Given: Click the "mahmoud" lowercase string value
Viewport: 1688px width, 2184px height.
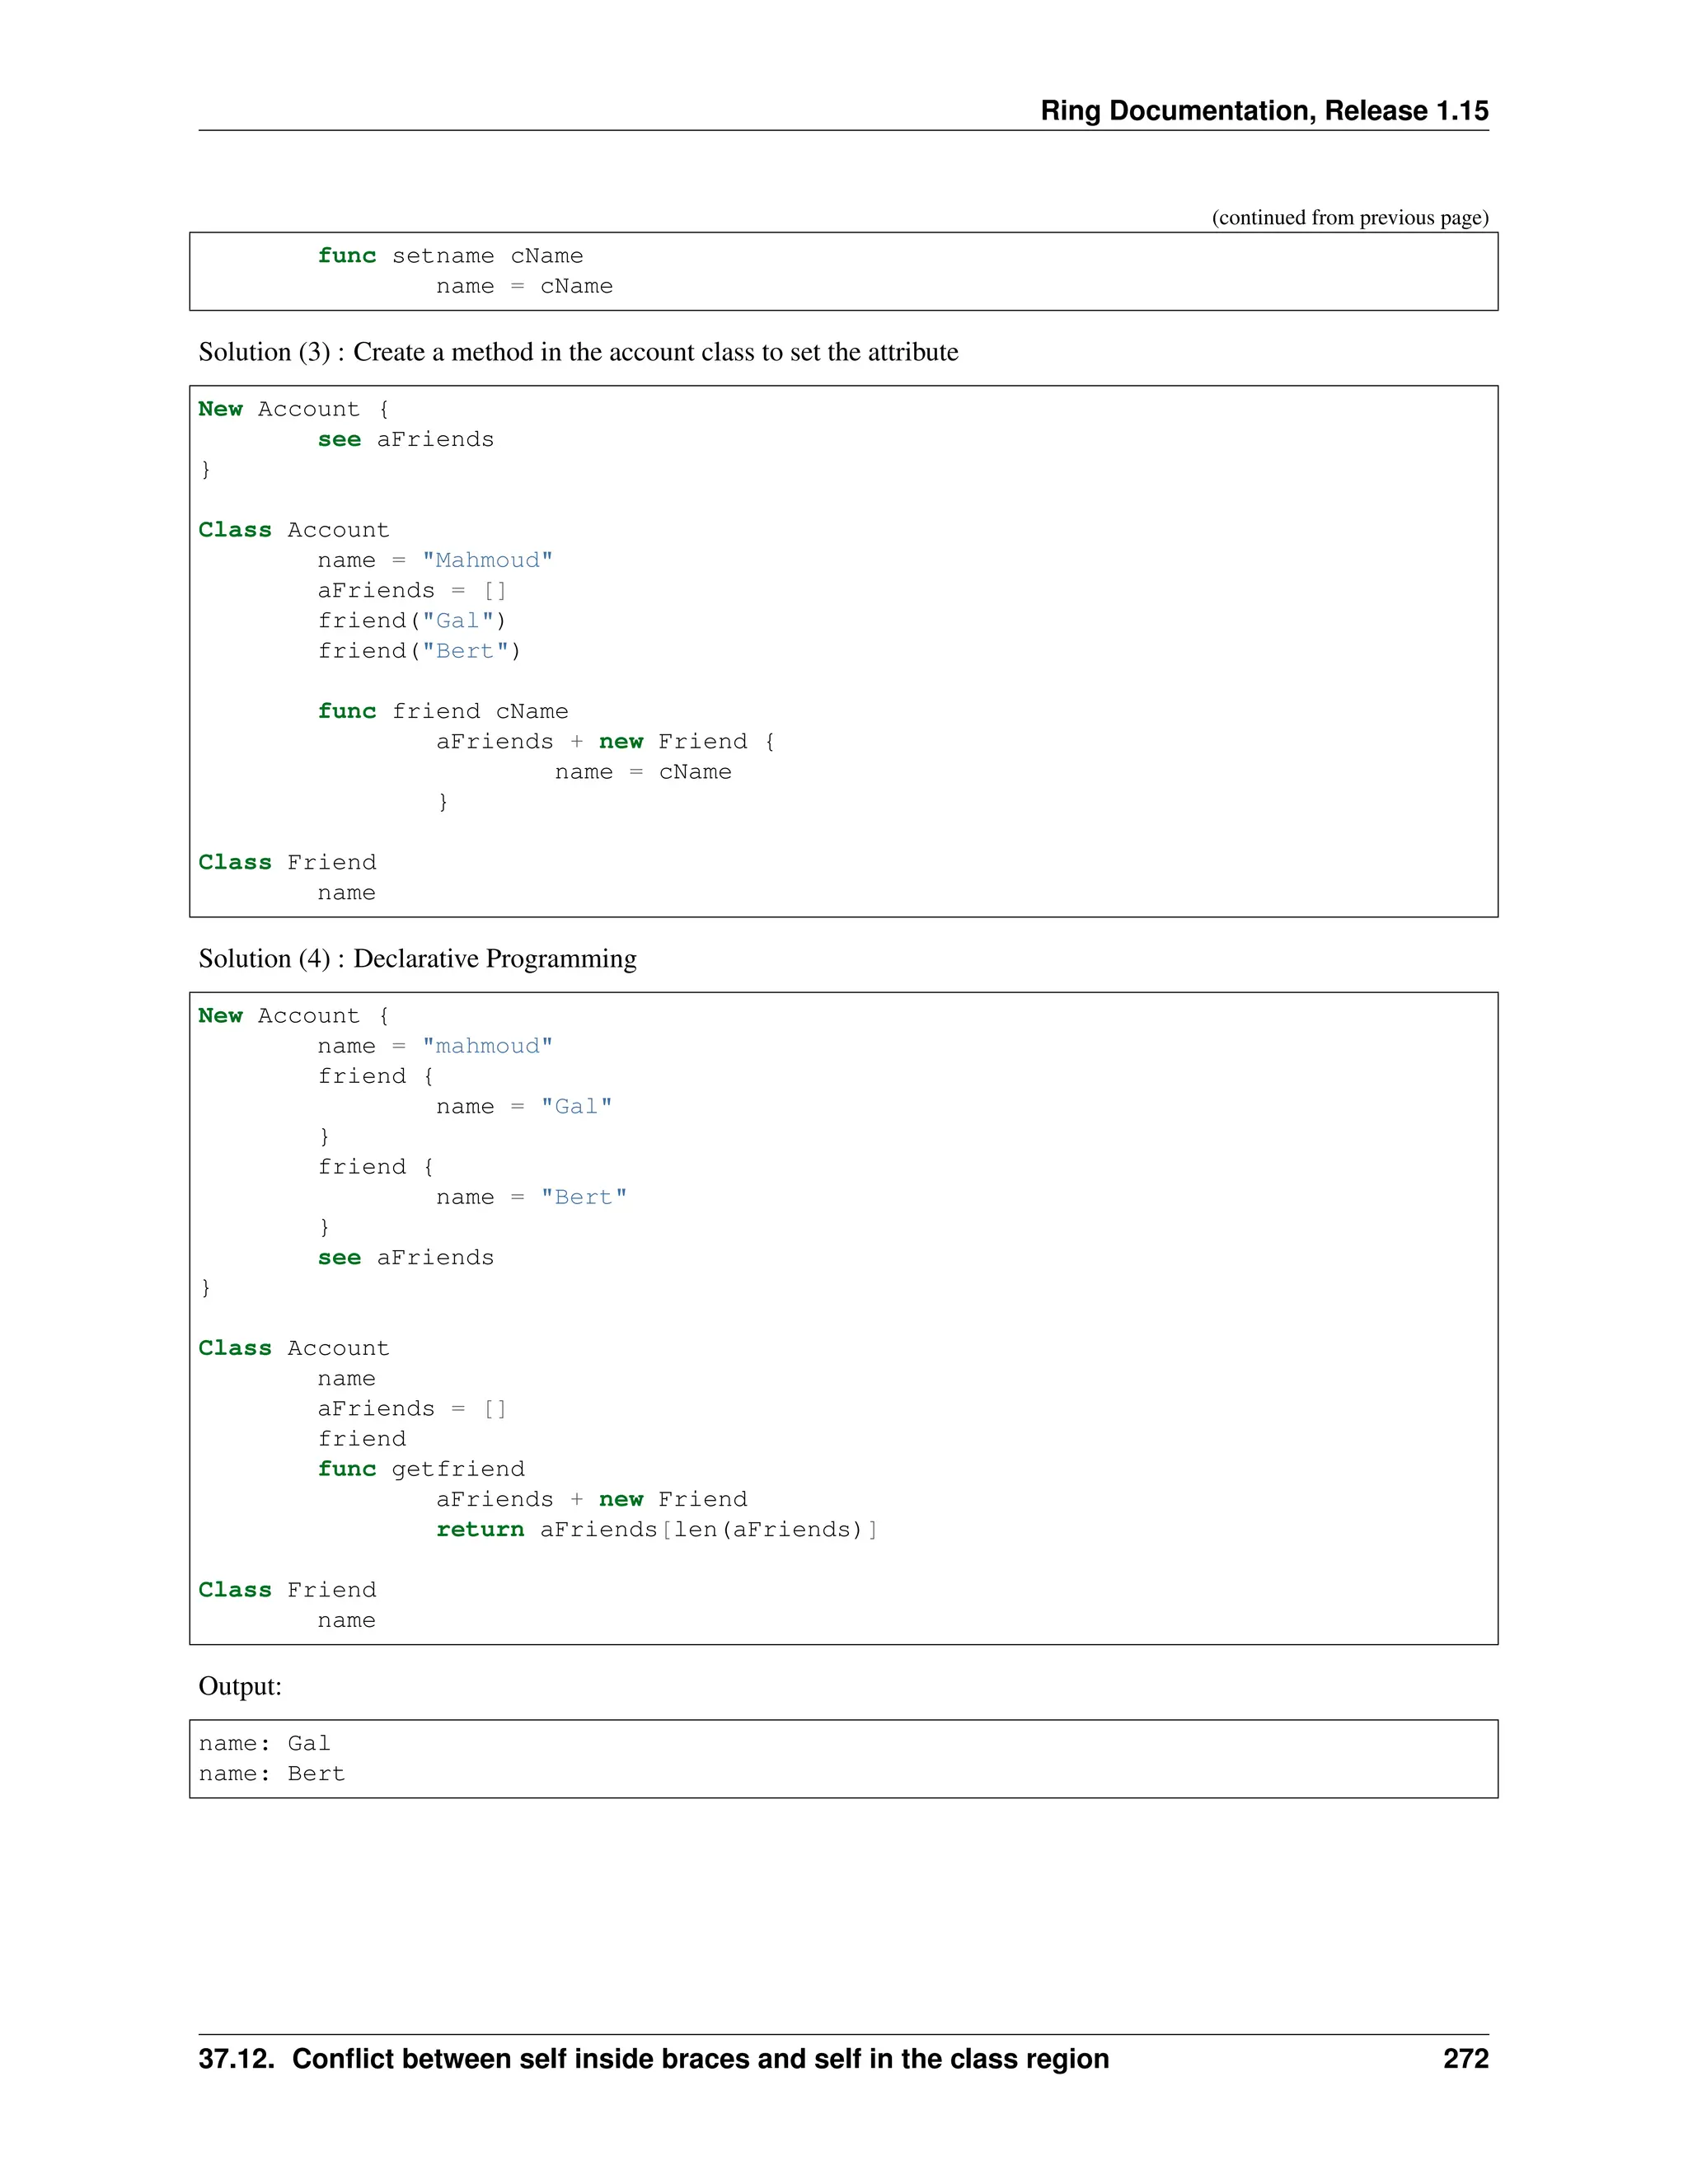Looking at the screenshot, I should coord(487,1046).
